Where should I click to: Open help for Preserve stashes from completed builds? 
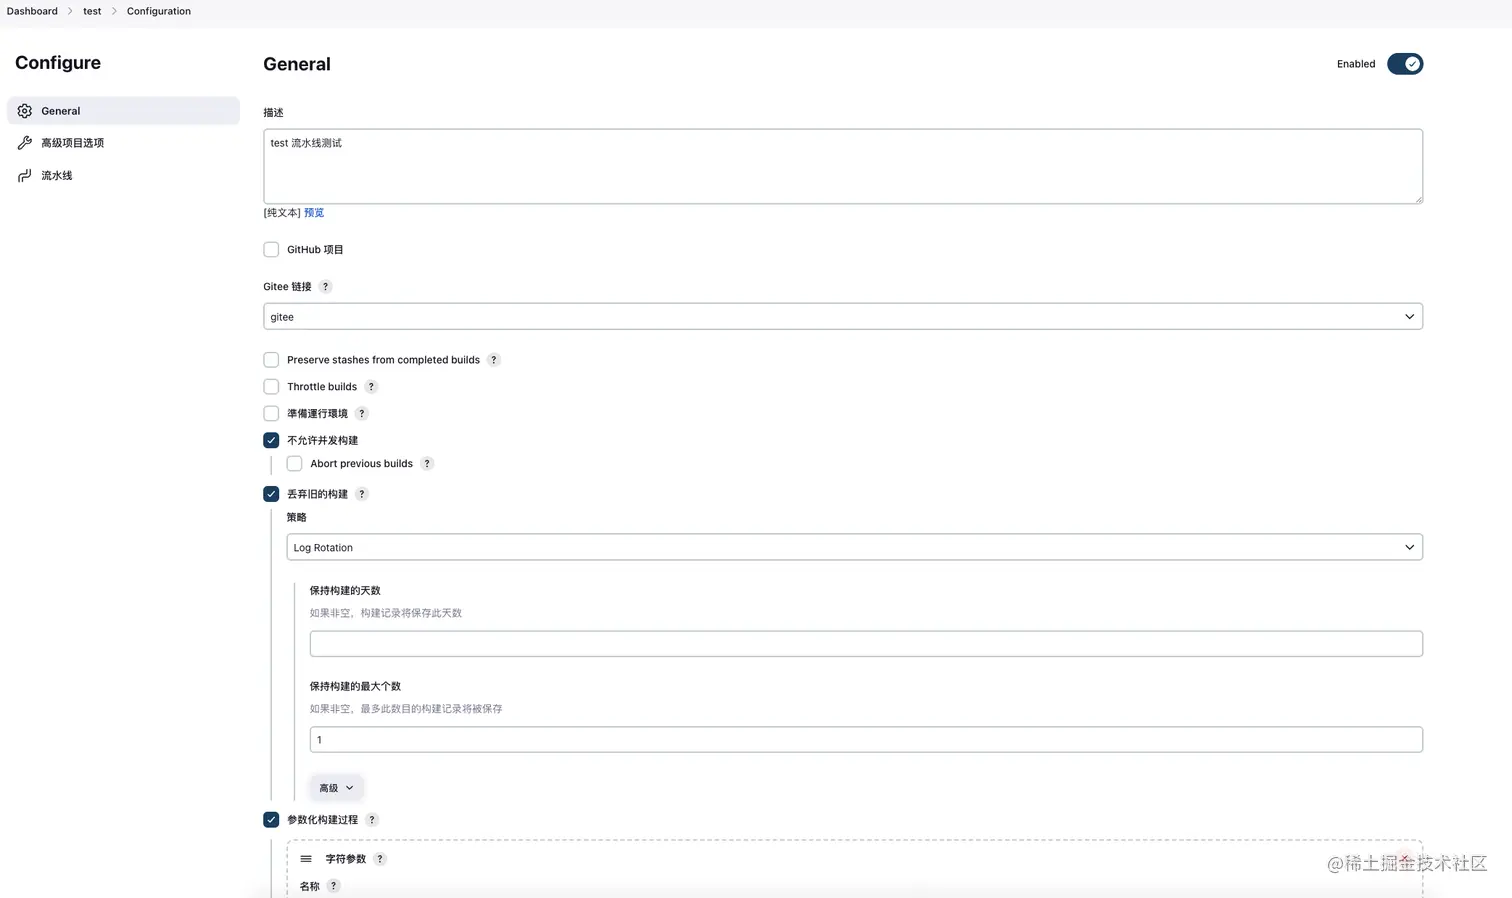(x=493, y=360)
